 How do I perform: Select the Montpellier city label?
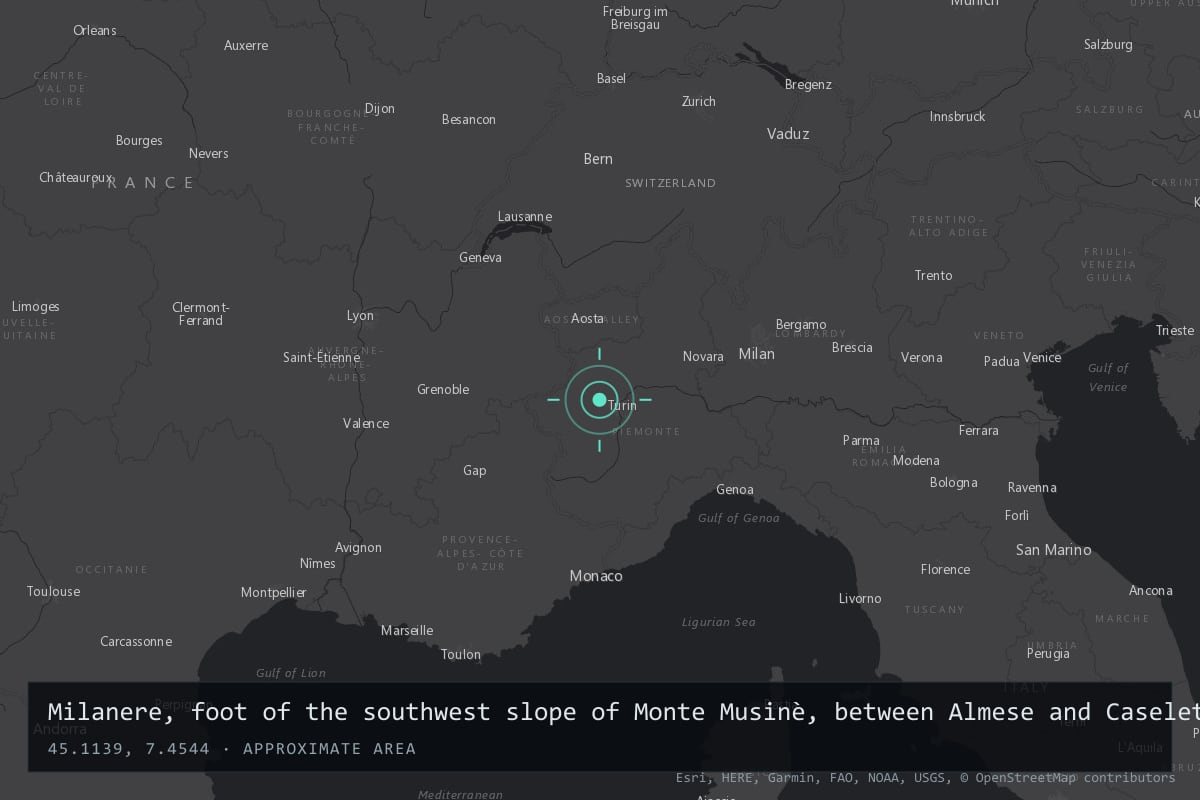click(x=274, y=593)
